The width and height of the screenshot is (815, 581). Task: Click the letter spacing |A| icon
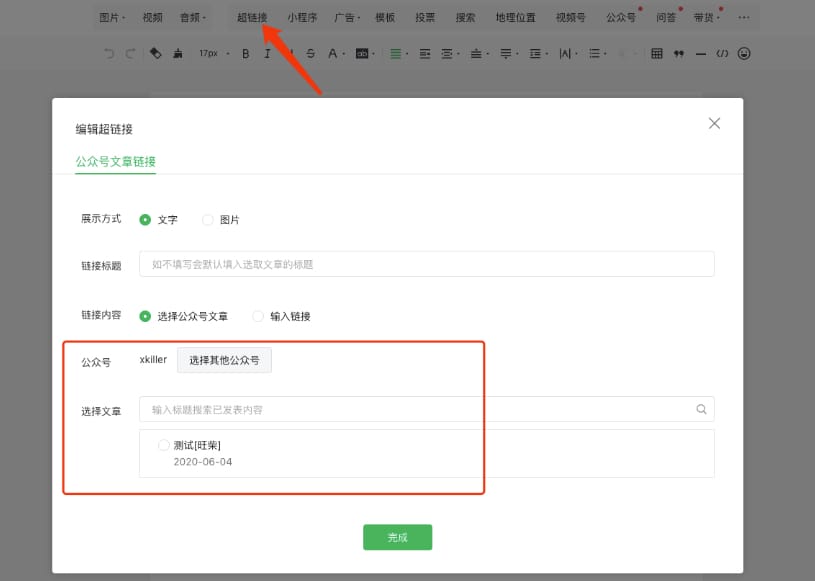click(x=565, y=53)
